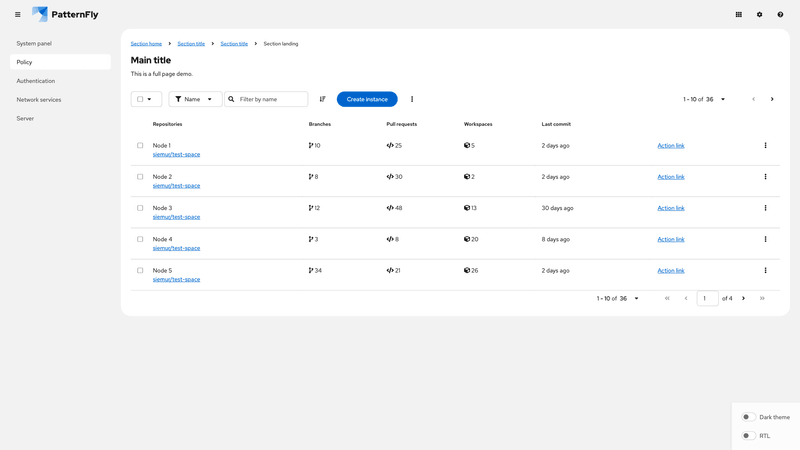Click Action link in Node 5 row
Screen dimensions: 800x450
click(x=671, y=270)
